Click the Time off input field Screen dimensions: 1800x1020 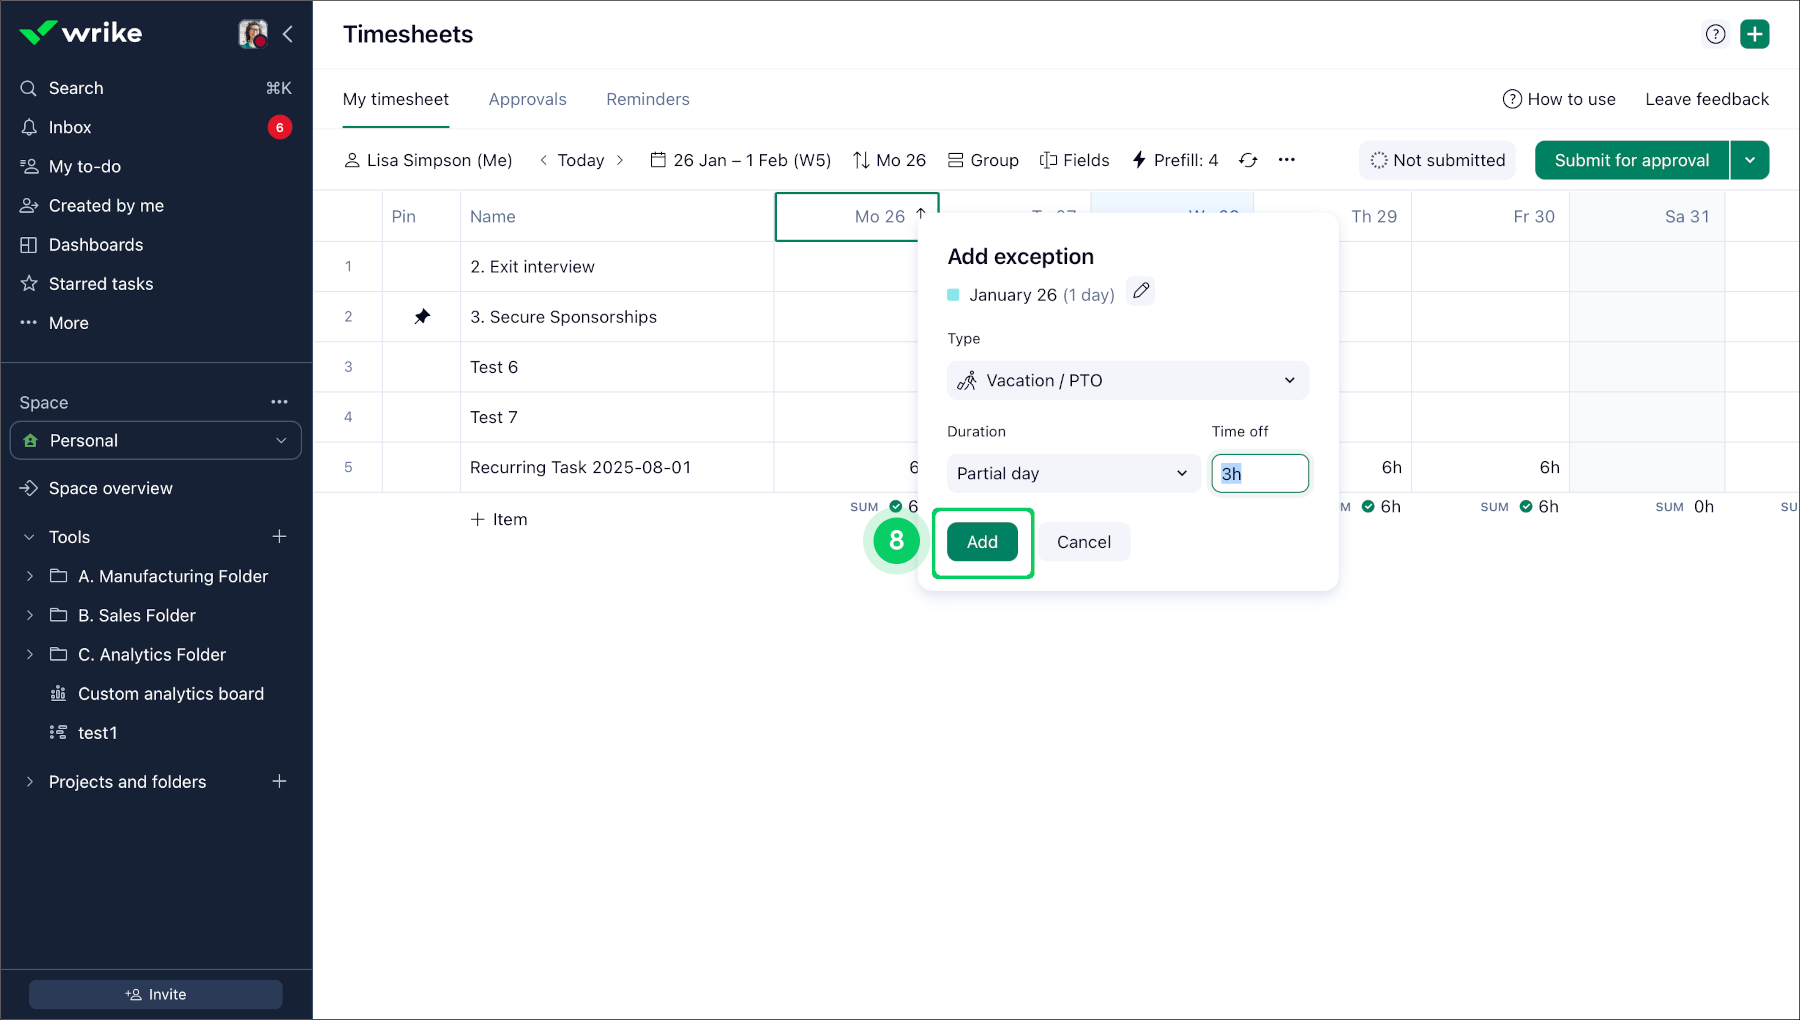1259,473
